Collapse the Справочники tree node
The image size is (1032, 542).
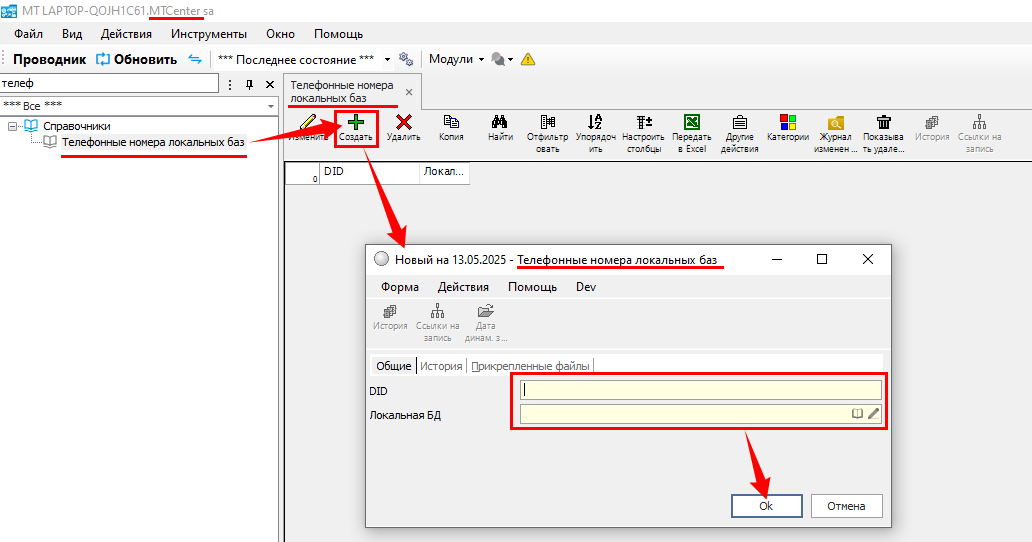click(14, 126)
